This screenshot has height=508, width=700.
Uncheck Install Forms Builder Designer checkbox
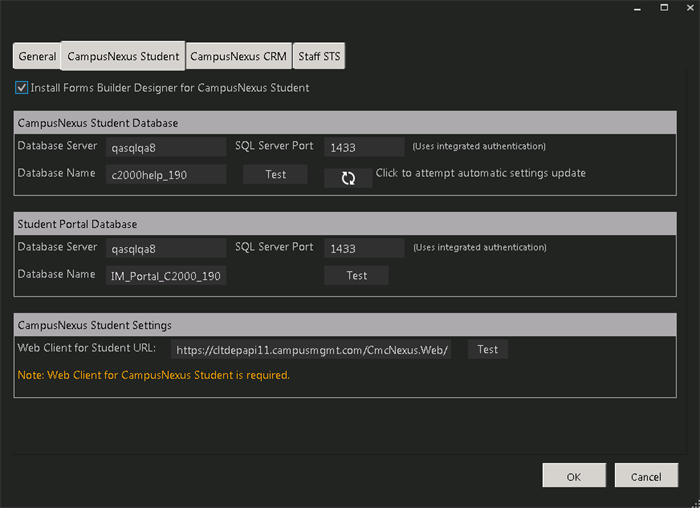tap(21, 87)
